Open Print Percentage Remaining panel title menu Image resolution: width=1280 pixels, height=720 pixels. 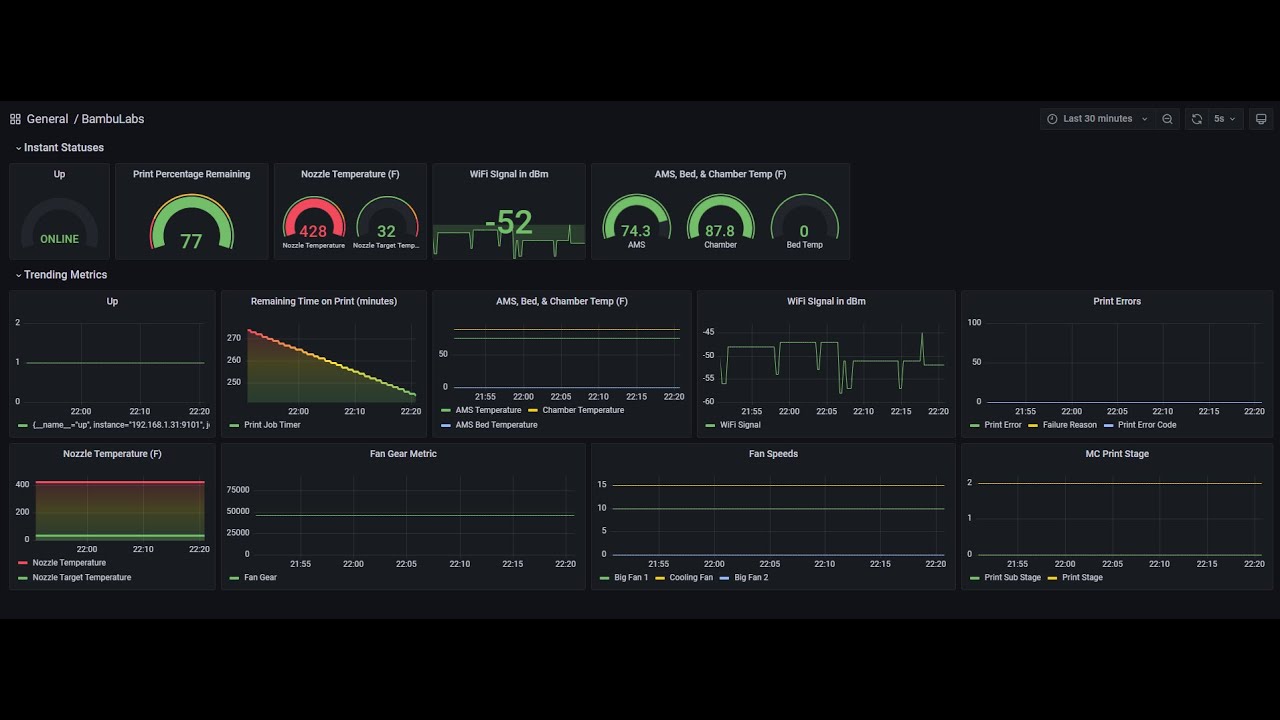(x=192, y=174)
